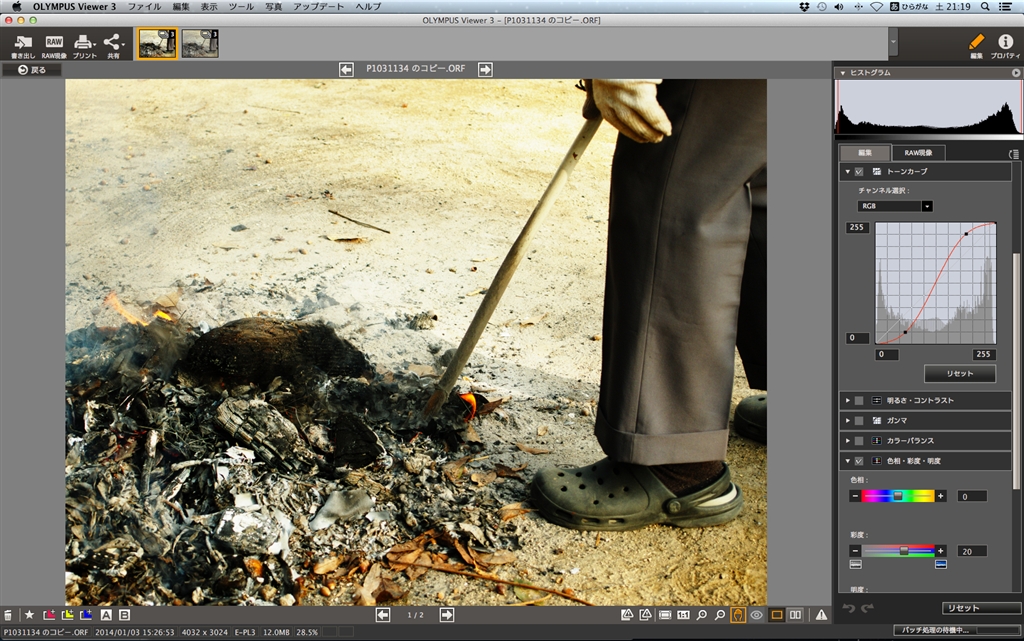Click the 色相 hue slider bar

point(898,496)
